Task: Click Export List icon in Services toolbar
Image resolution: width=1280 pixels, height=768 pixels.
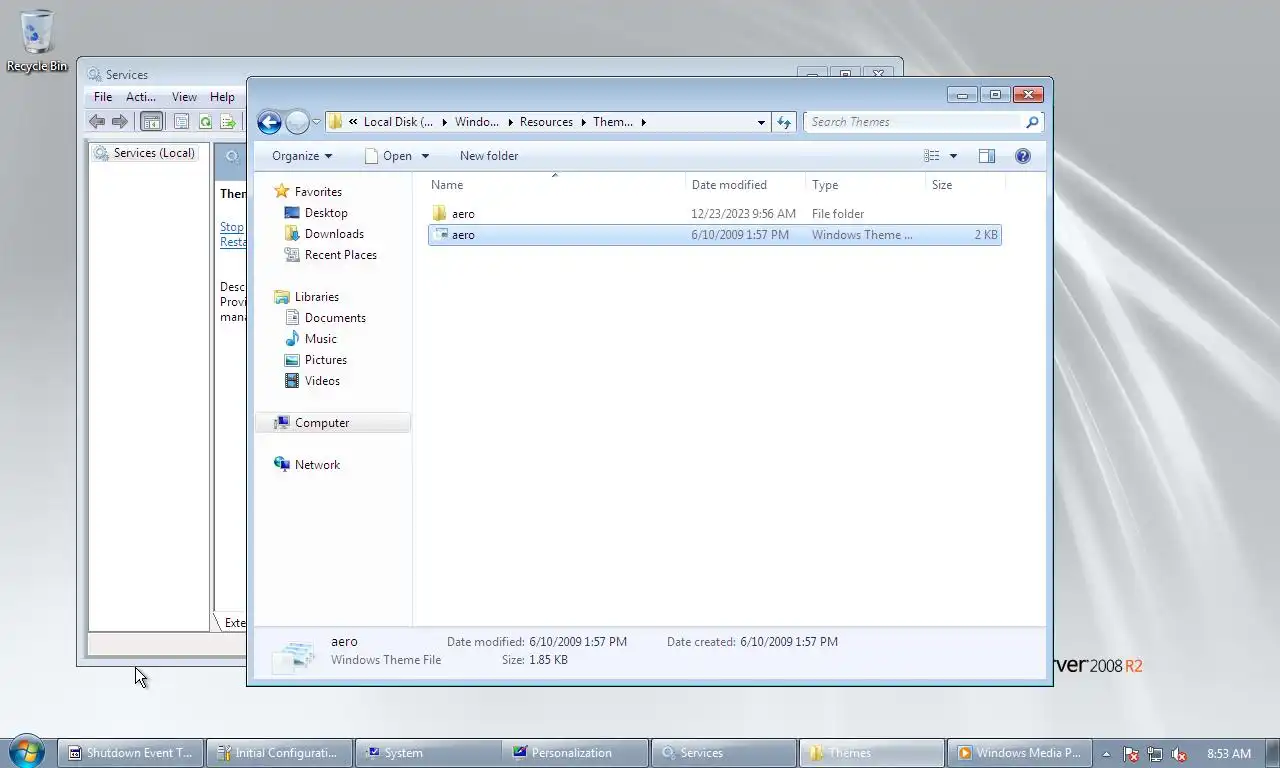Action: point(228,122)
